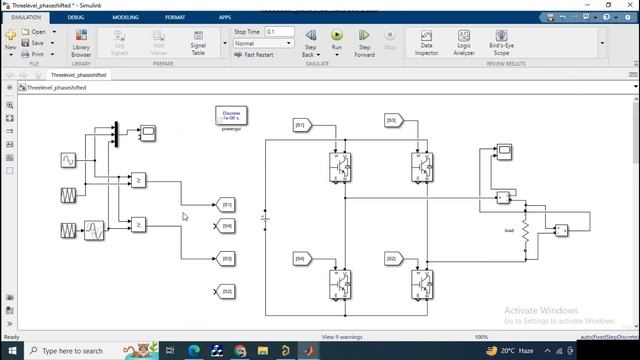
Task: Click the MATLAB icon in the taskbar
Action: (309, 351)
